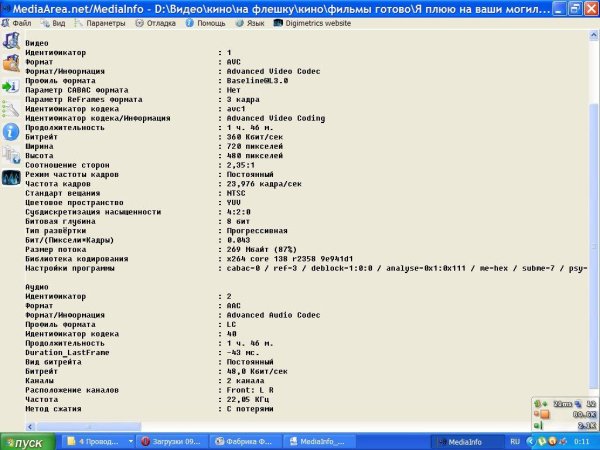Select the 'Advanced Video Codec' value
Screen dimensions: 600x450
[273, 71]
